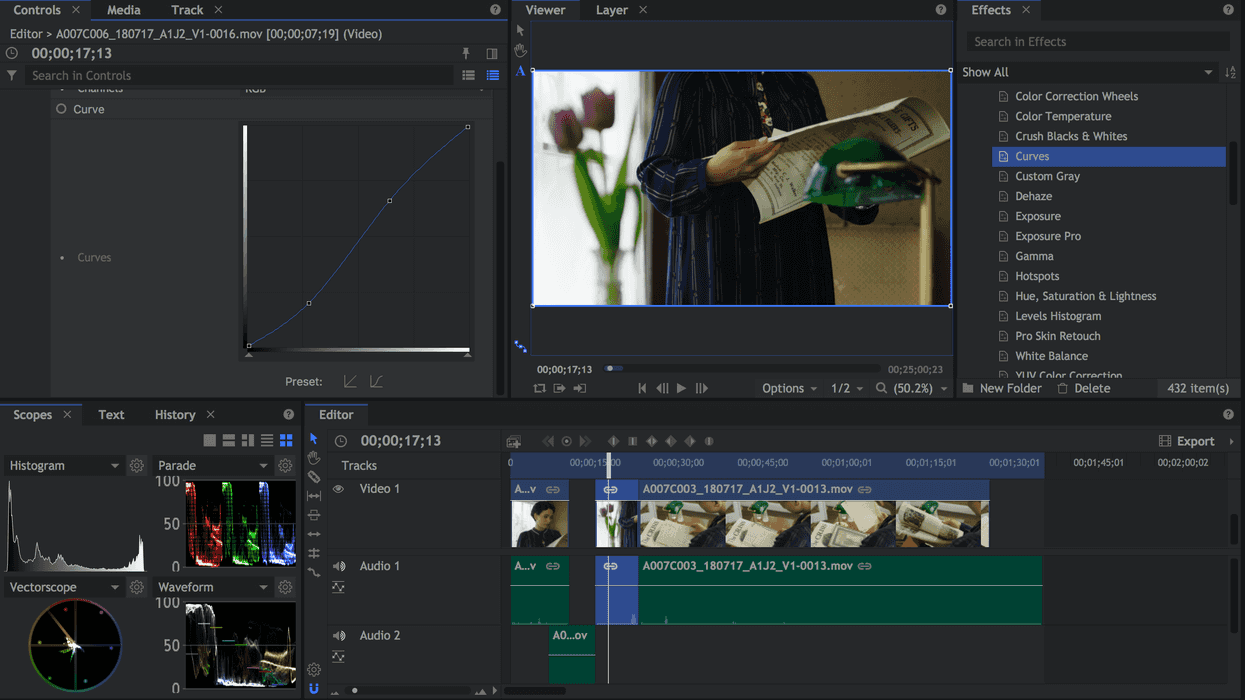This screenshot has width=1245, height=700.
Task: Switch Controls to the list view icon
Action: (x=468, y=76)
